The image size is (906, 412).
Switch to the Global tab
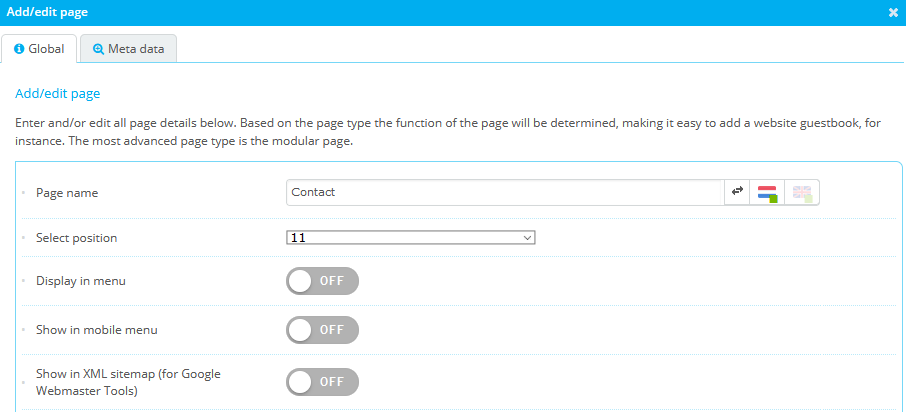(x=39, y=48)
